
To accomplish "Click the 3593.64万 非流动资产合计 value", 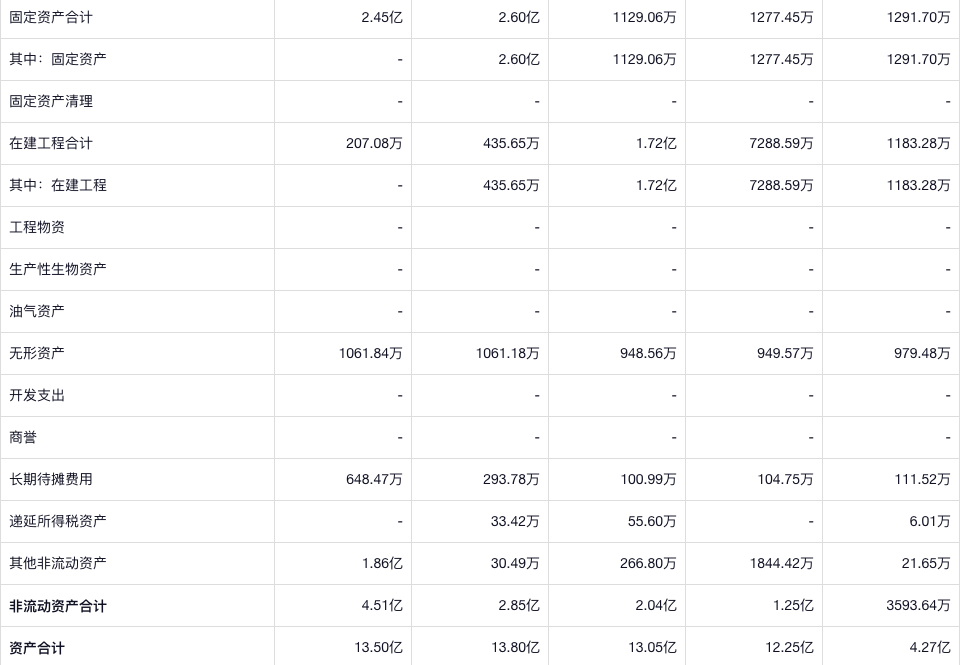I will (x=918, y=606).
